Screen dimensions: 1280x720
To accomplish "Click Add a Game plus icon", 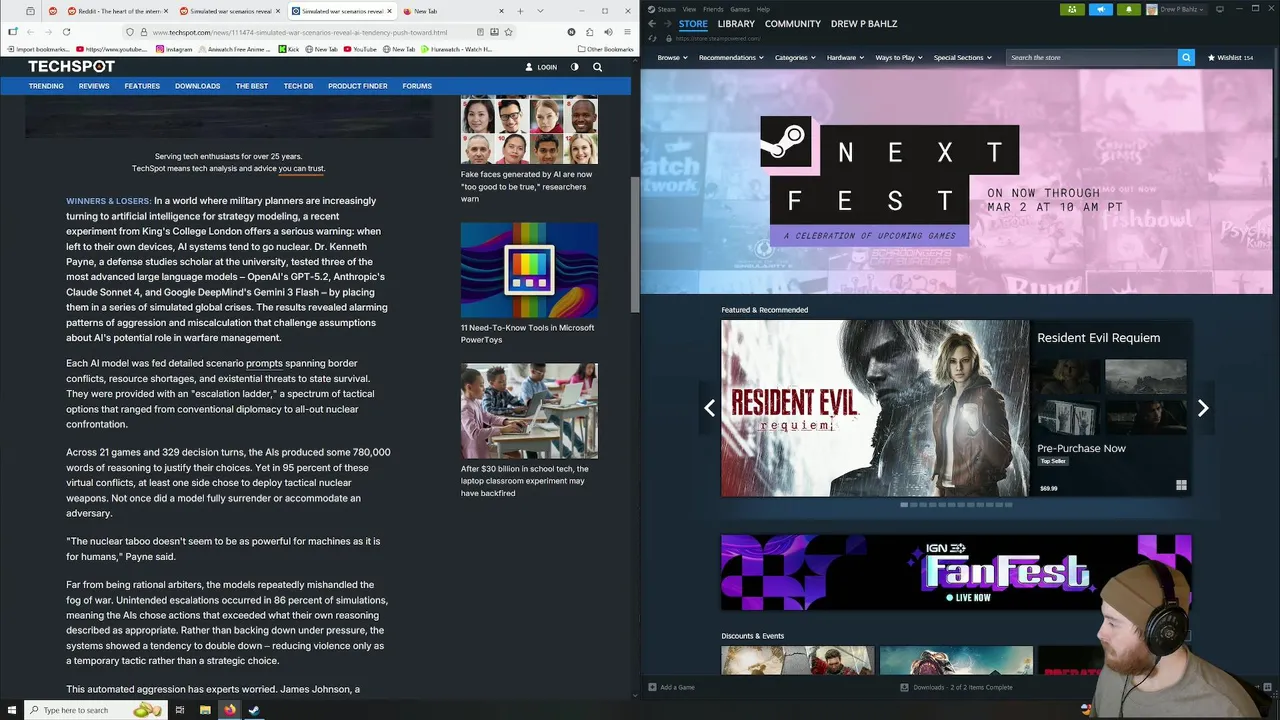I will point(652,687).
